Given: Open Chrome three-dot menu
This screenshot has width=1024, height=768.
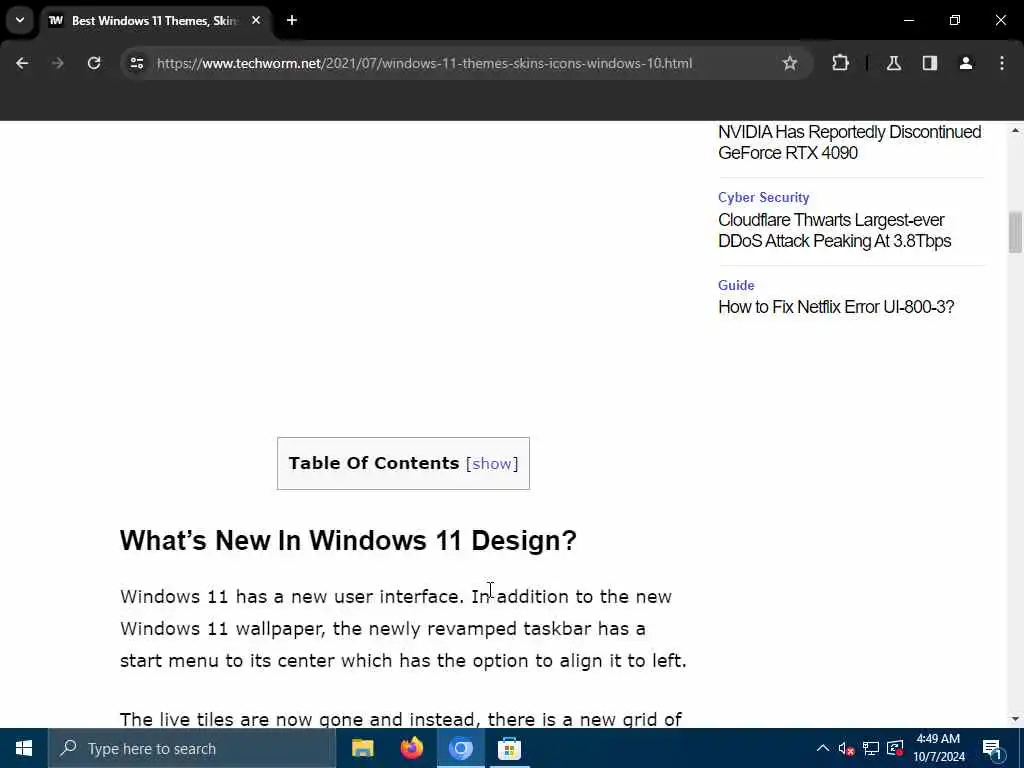Looking at the screenshot, I should (1002, 63).
